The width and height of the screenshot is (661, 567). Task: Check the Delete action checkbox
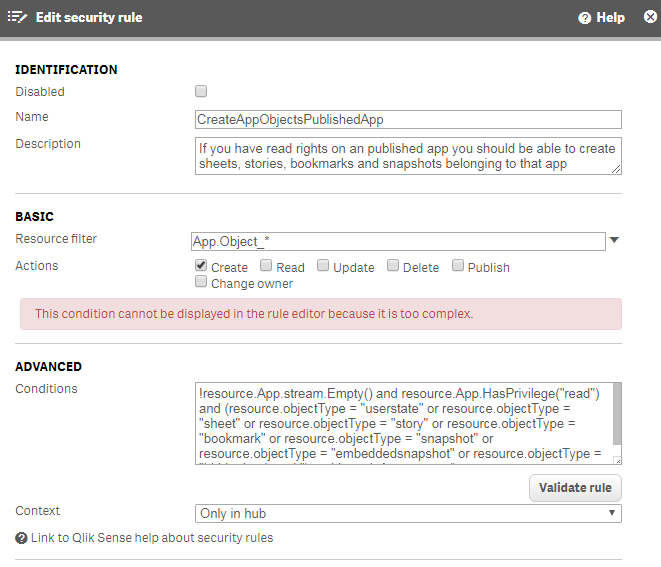point(393,266)
